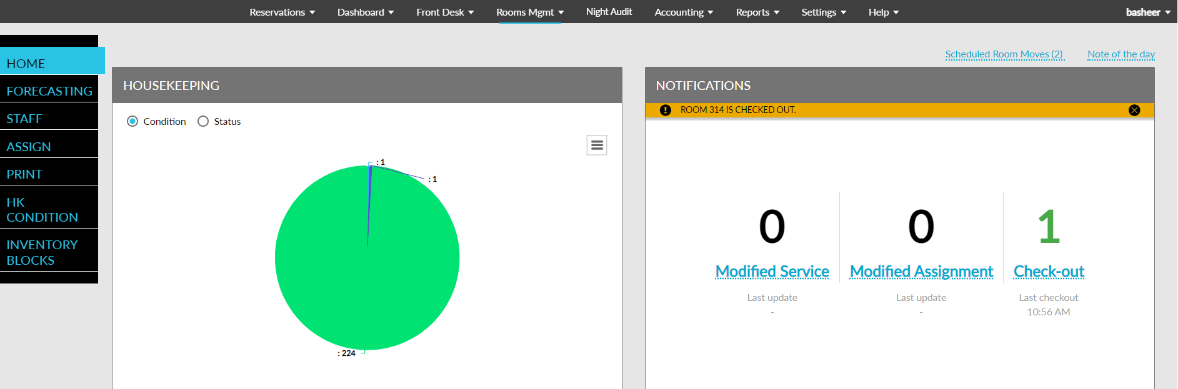1178x389 pixels.
Task: Click the 224 pie chart label
Action: pyautogui.click(x=346, y=353)
